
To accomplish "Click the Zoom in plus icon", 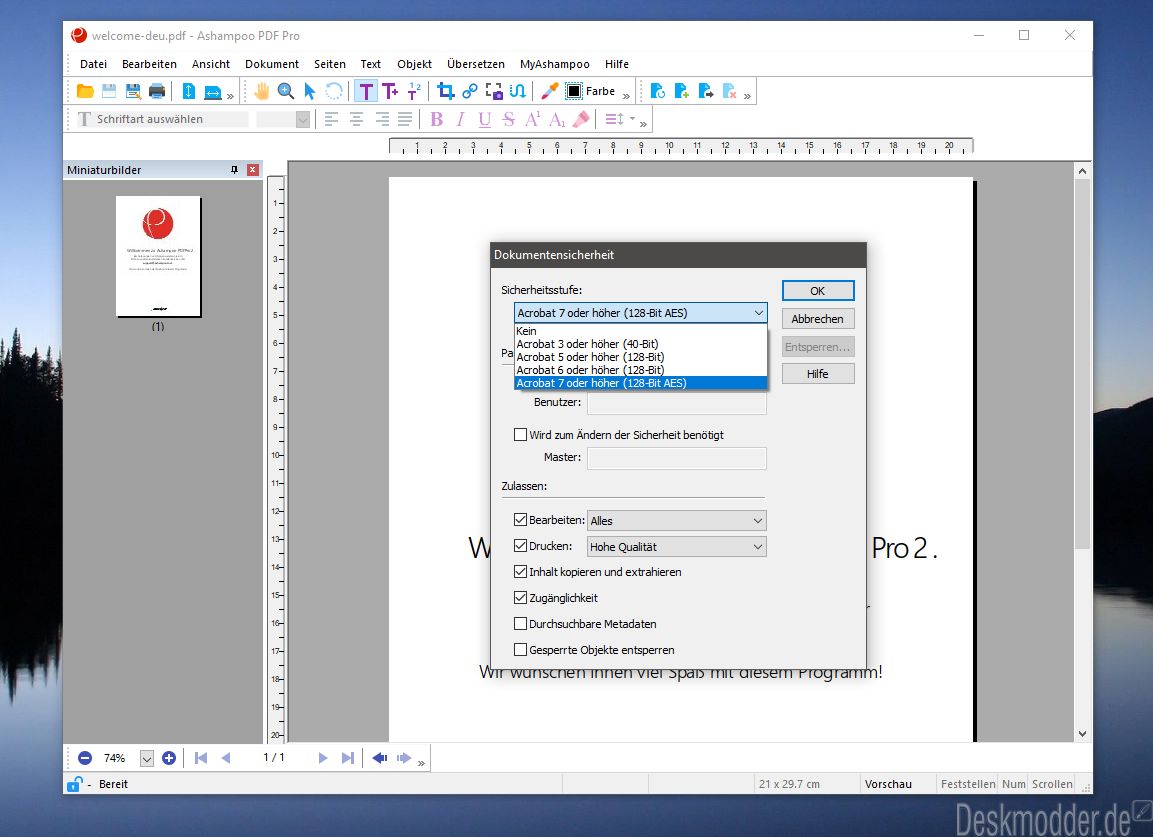I will (x=169, y=758).
